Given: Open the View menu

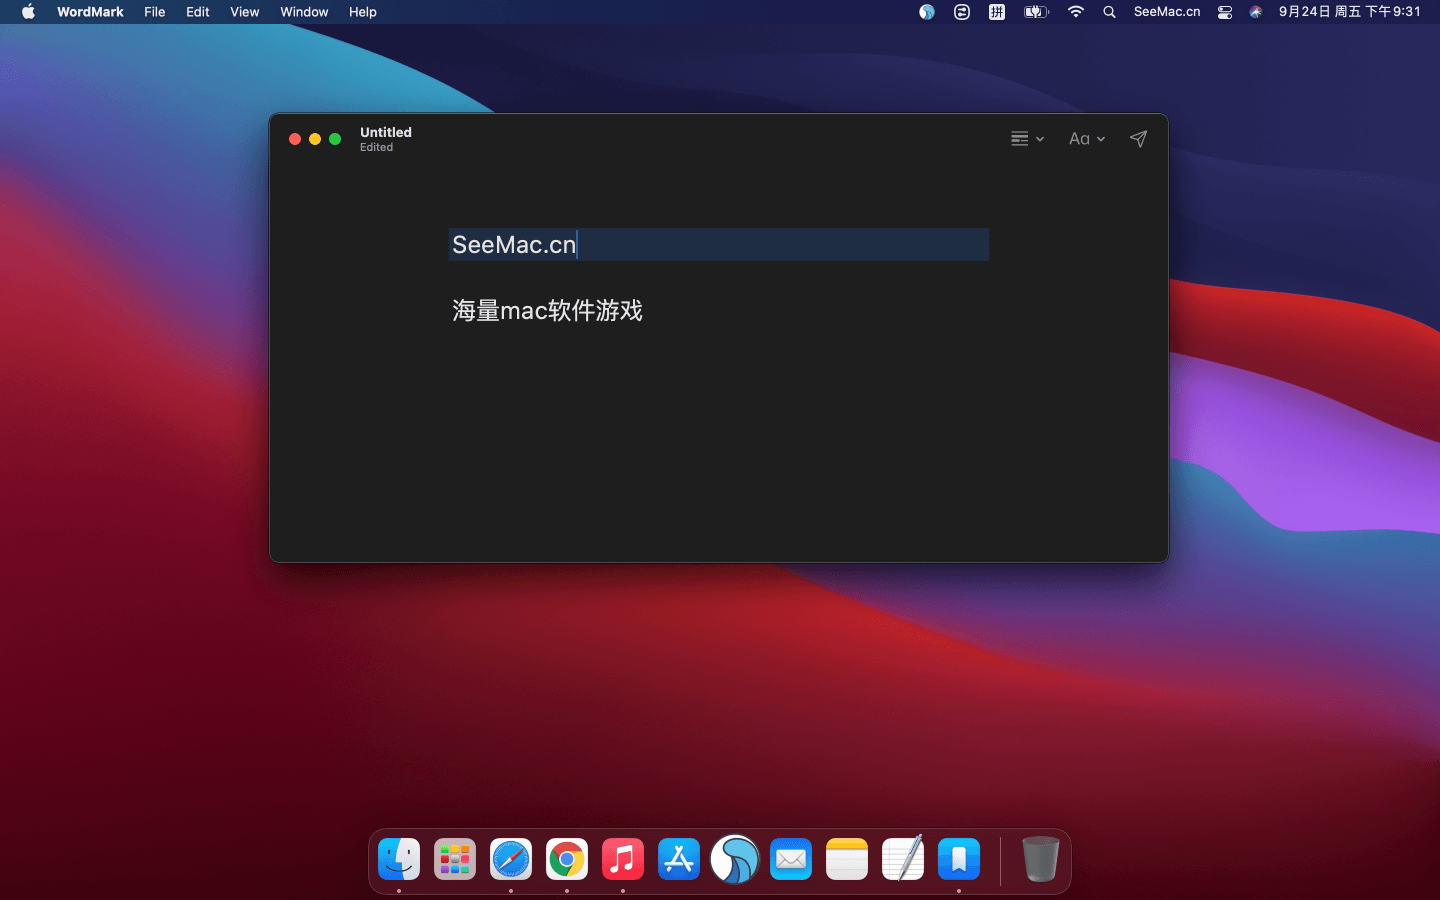Looking at the screenshot, I should pyautogui.click(x=244, y=12).
